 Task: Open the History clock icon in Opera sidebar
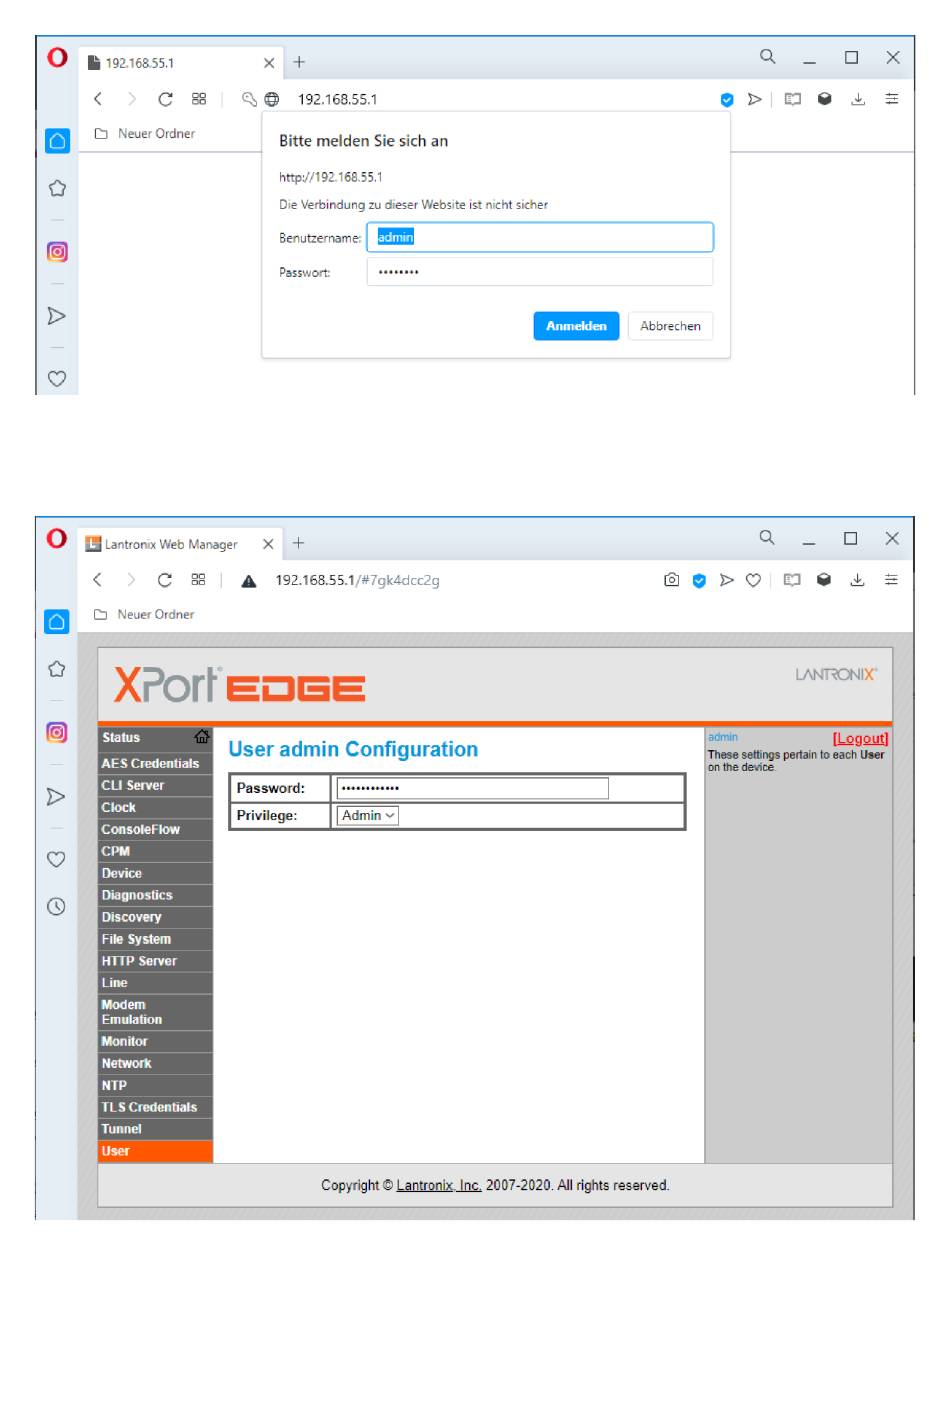57,907
